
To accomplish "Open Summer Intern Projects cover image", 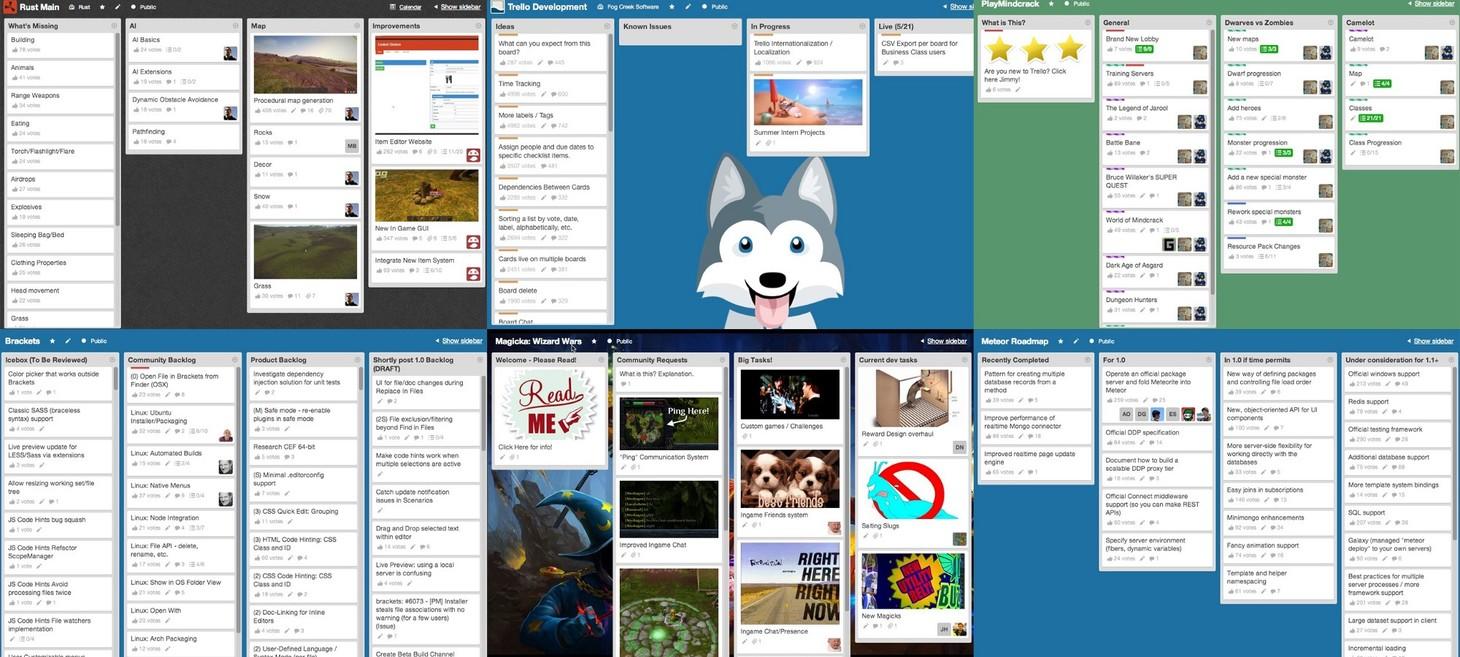I will coord(808,102).
